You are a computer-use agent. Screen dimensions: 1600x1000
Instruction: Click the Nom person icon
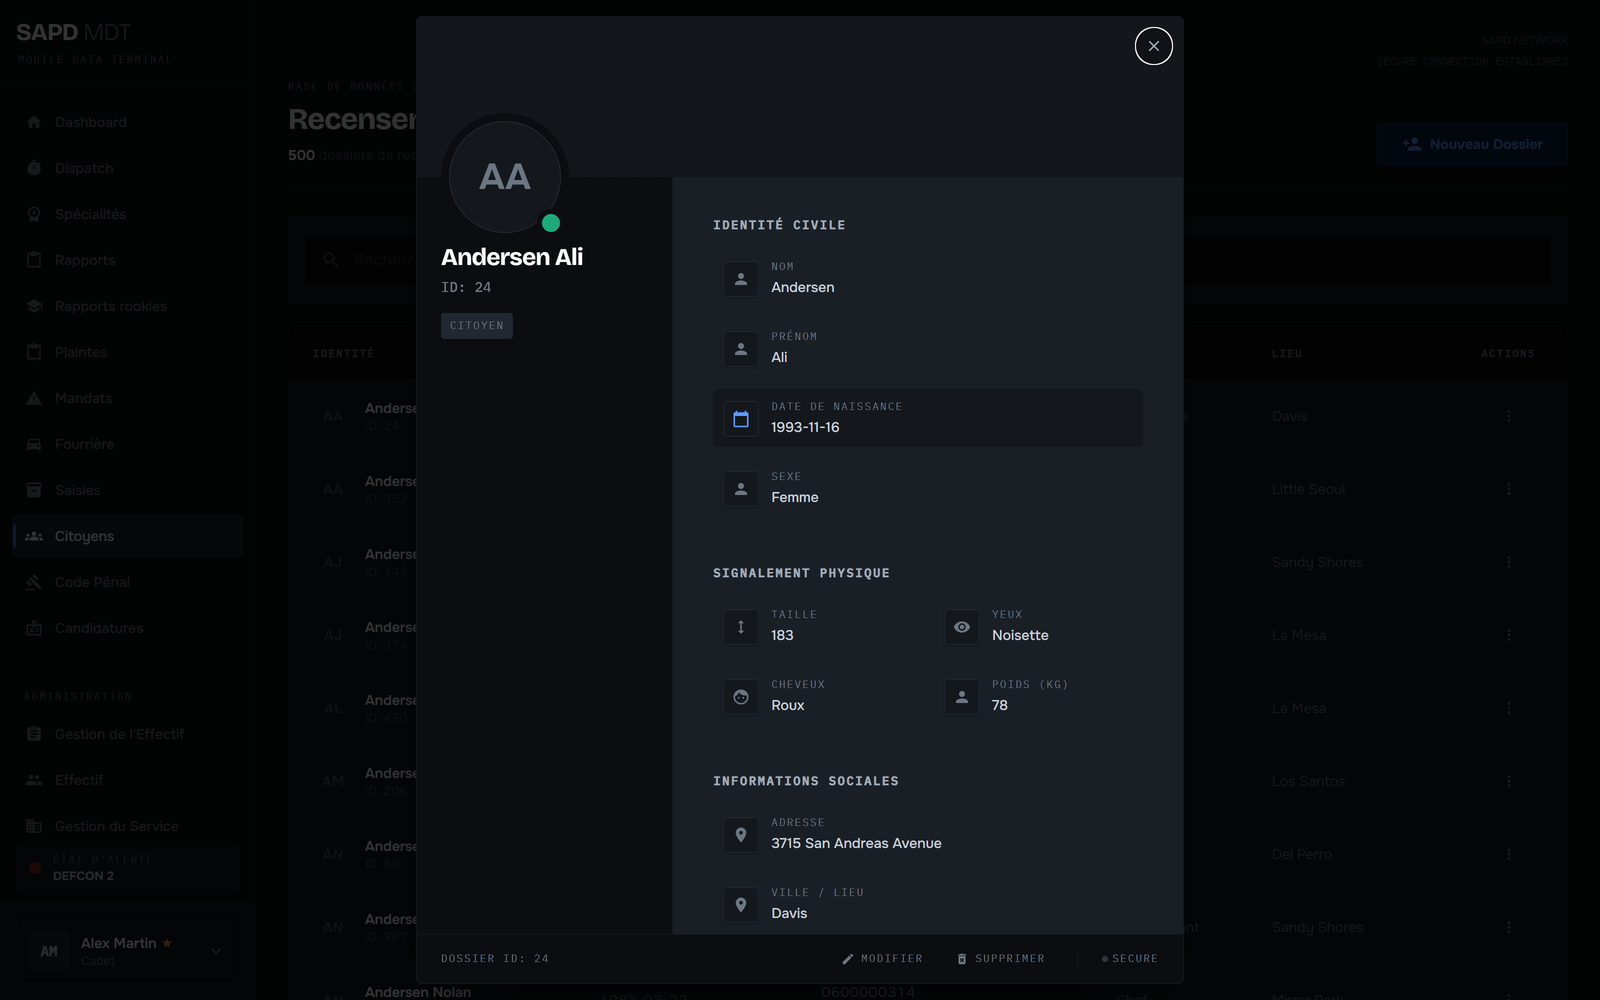[741, 279]
